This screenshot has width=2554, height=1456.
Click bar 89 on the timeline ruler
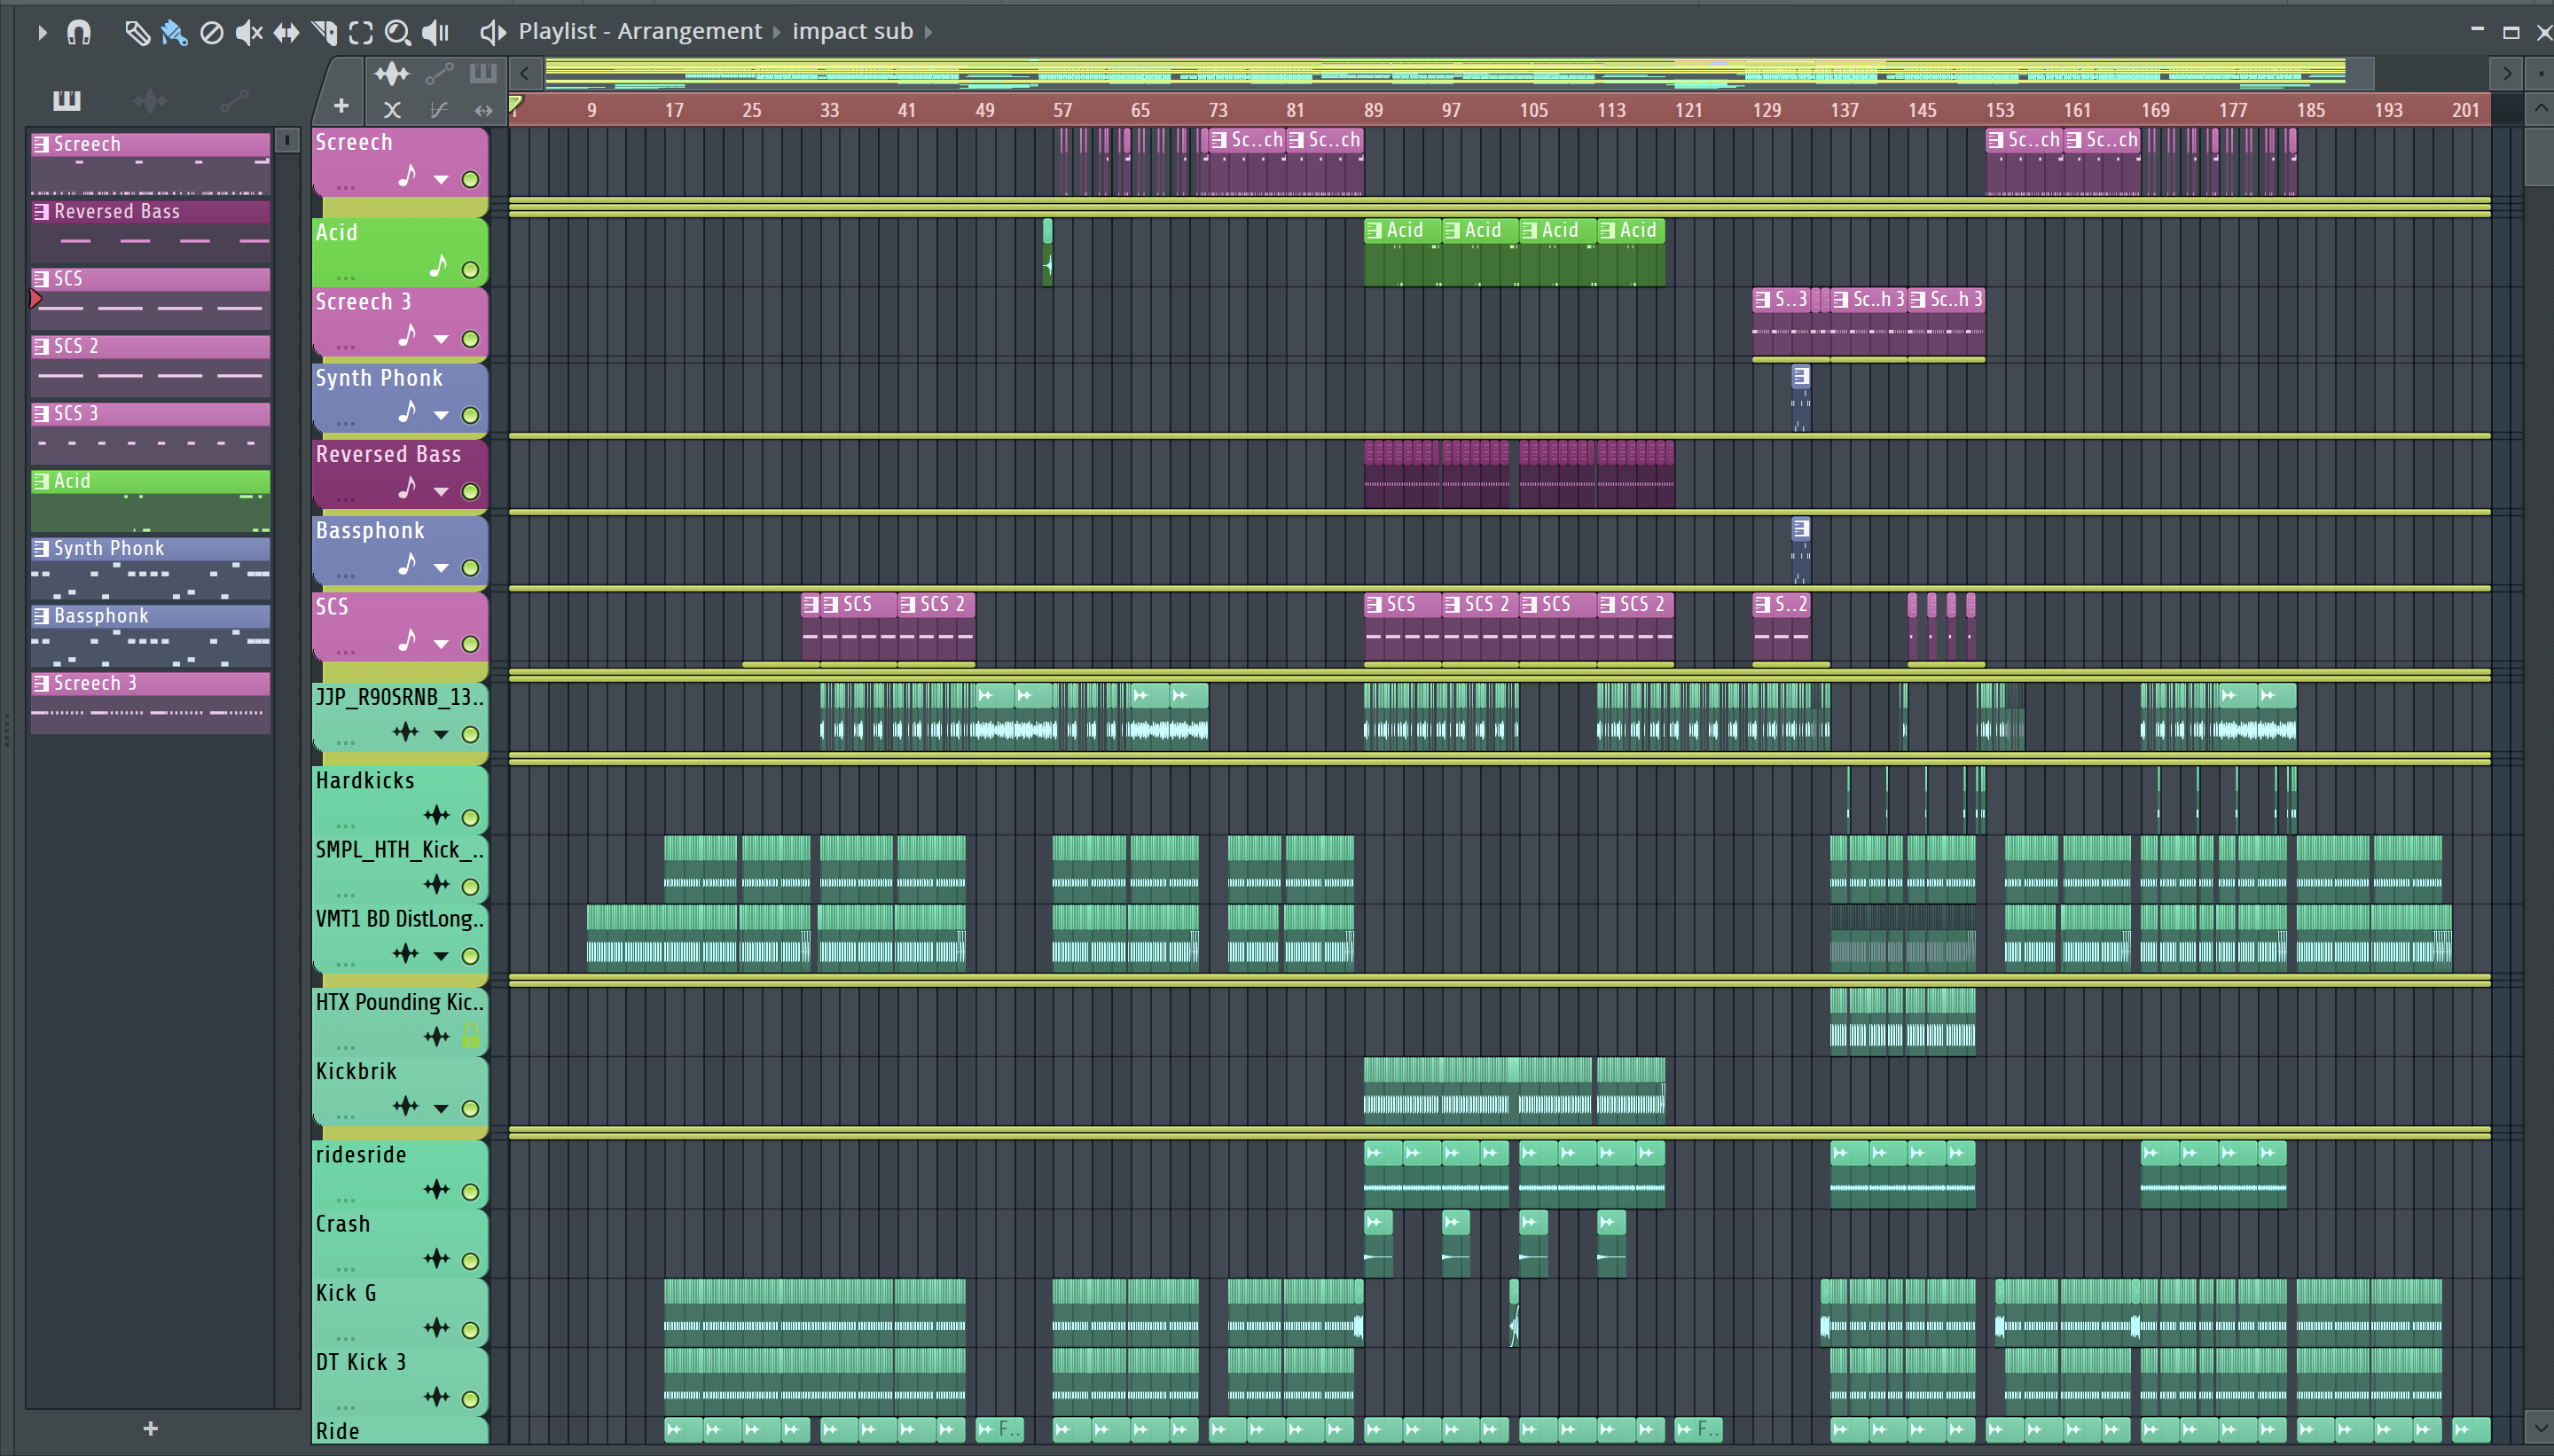(x=1373, y=110)
